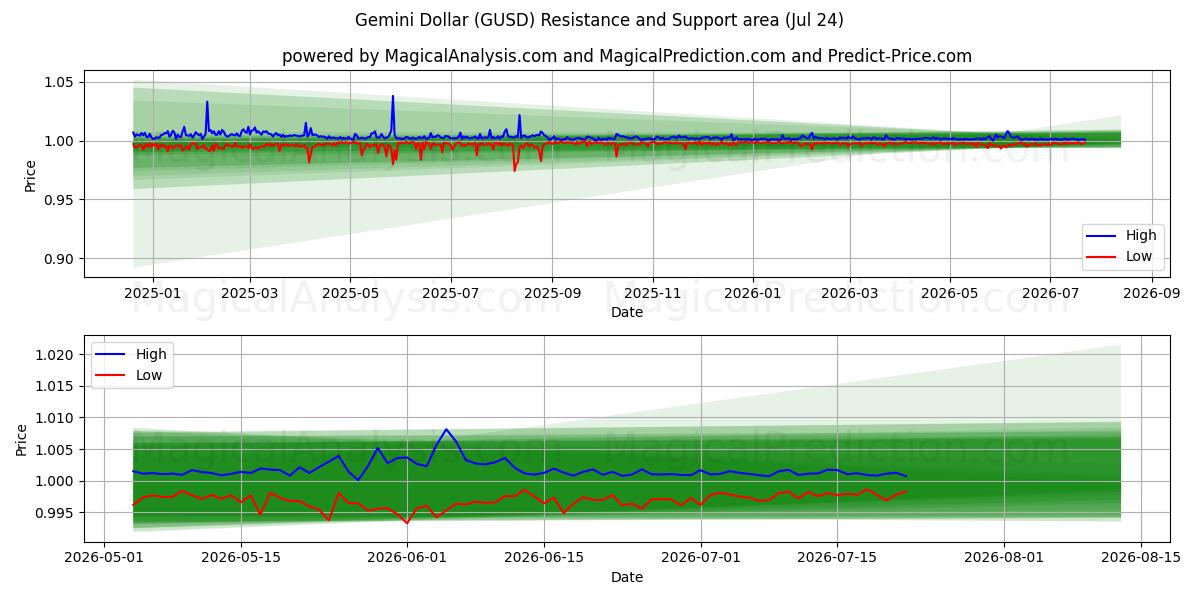
Task: Click the 2026-03 date tick
Action: coord(849,293)
